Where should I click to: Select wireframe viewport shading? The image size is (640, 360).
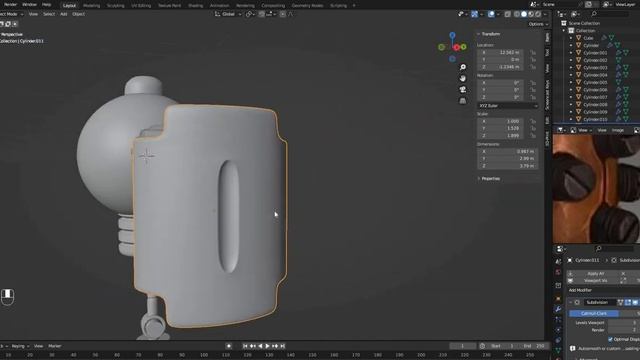pos(517,14)
